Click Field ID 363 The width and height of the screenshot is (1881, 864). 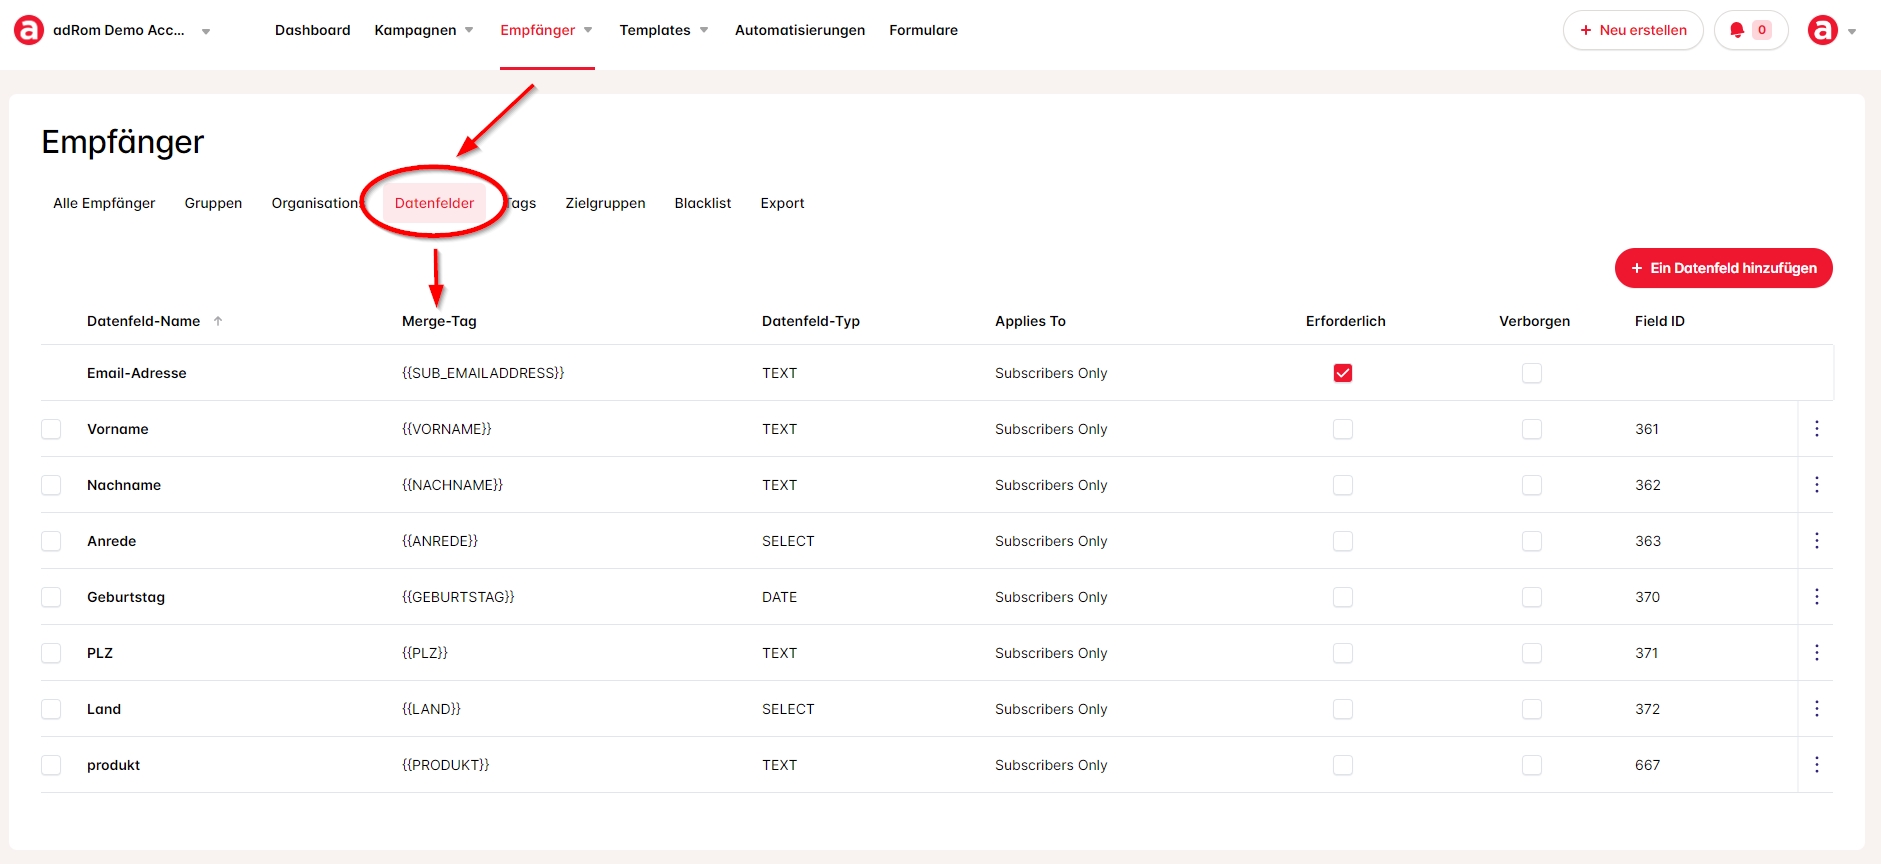pyautogui.click(x=1648, y=541)
